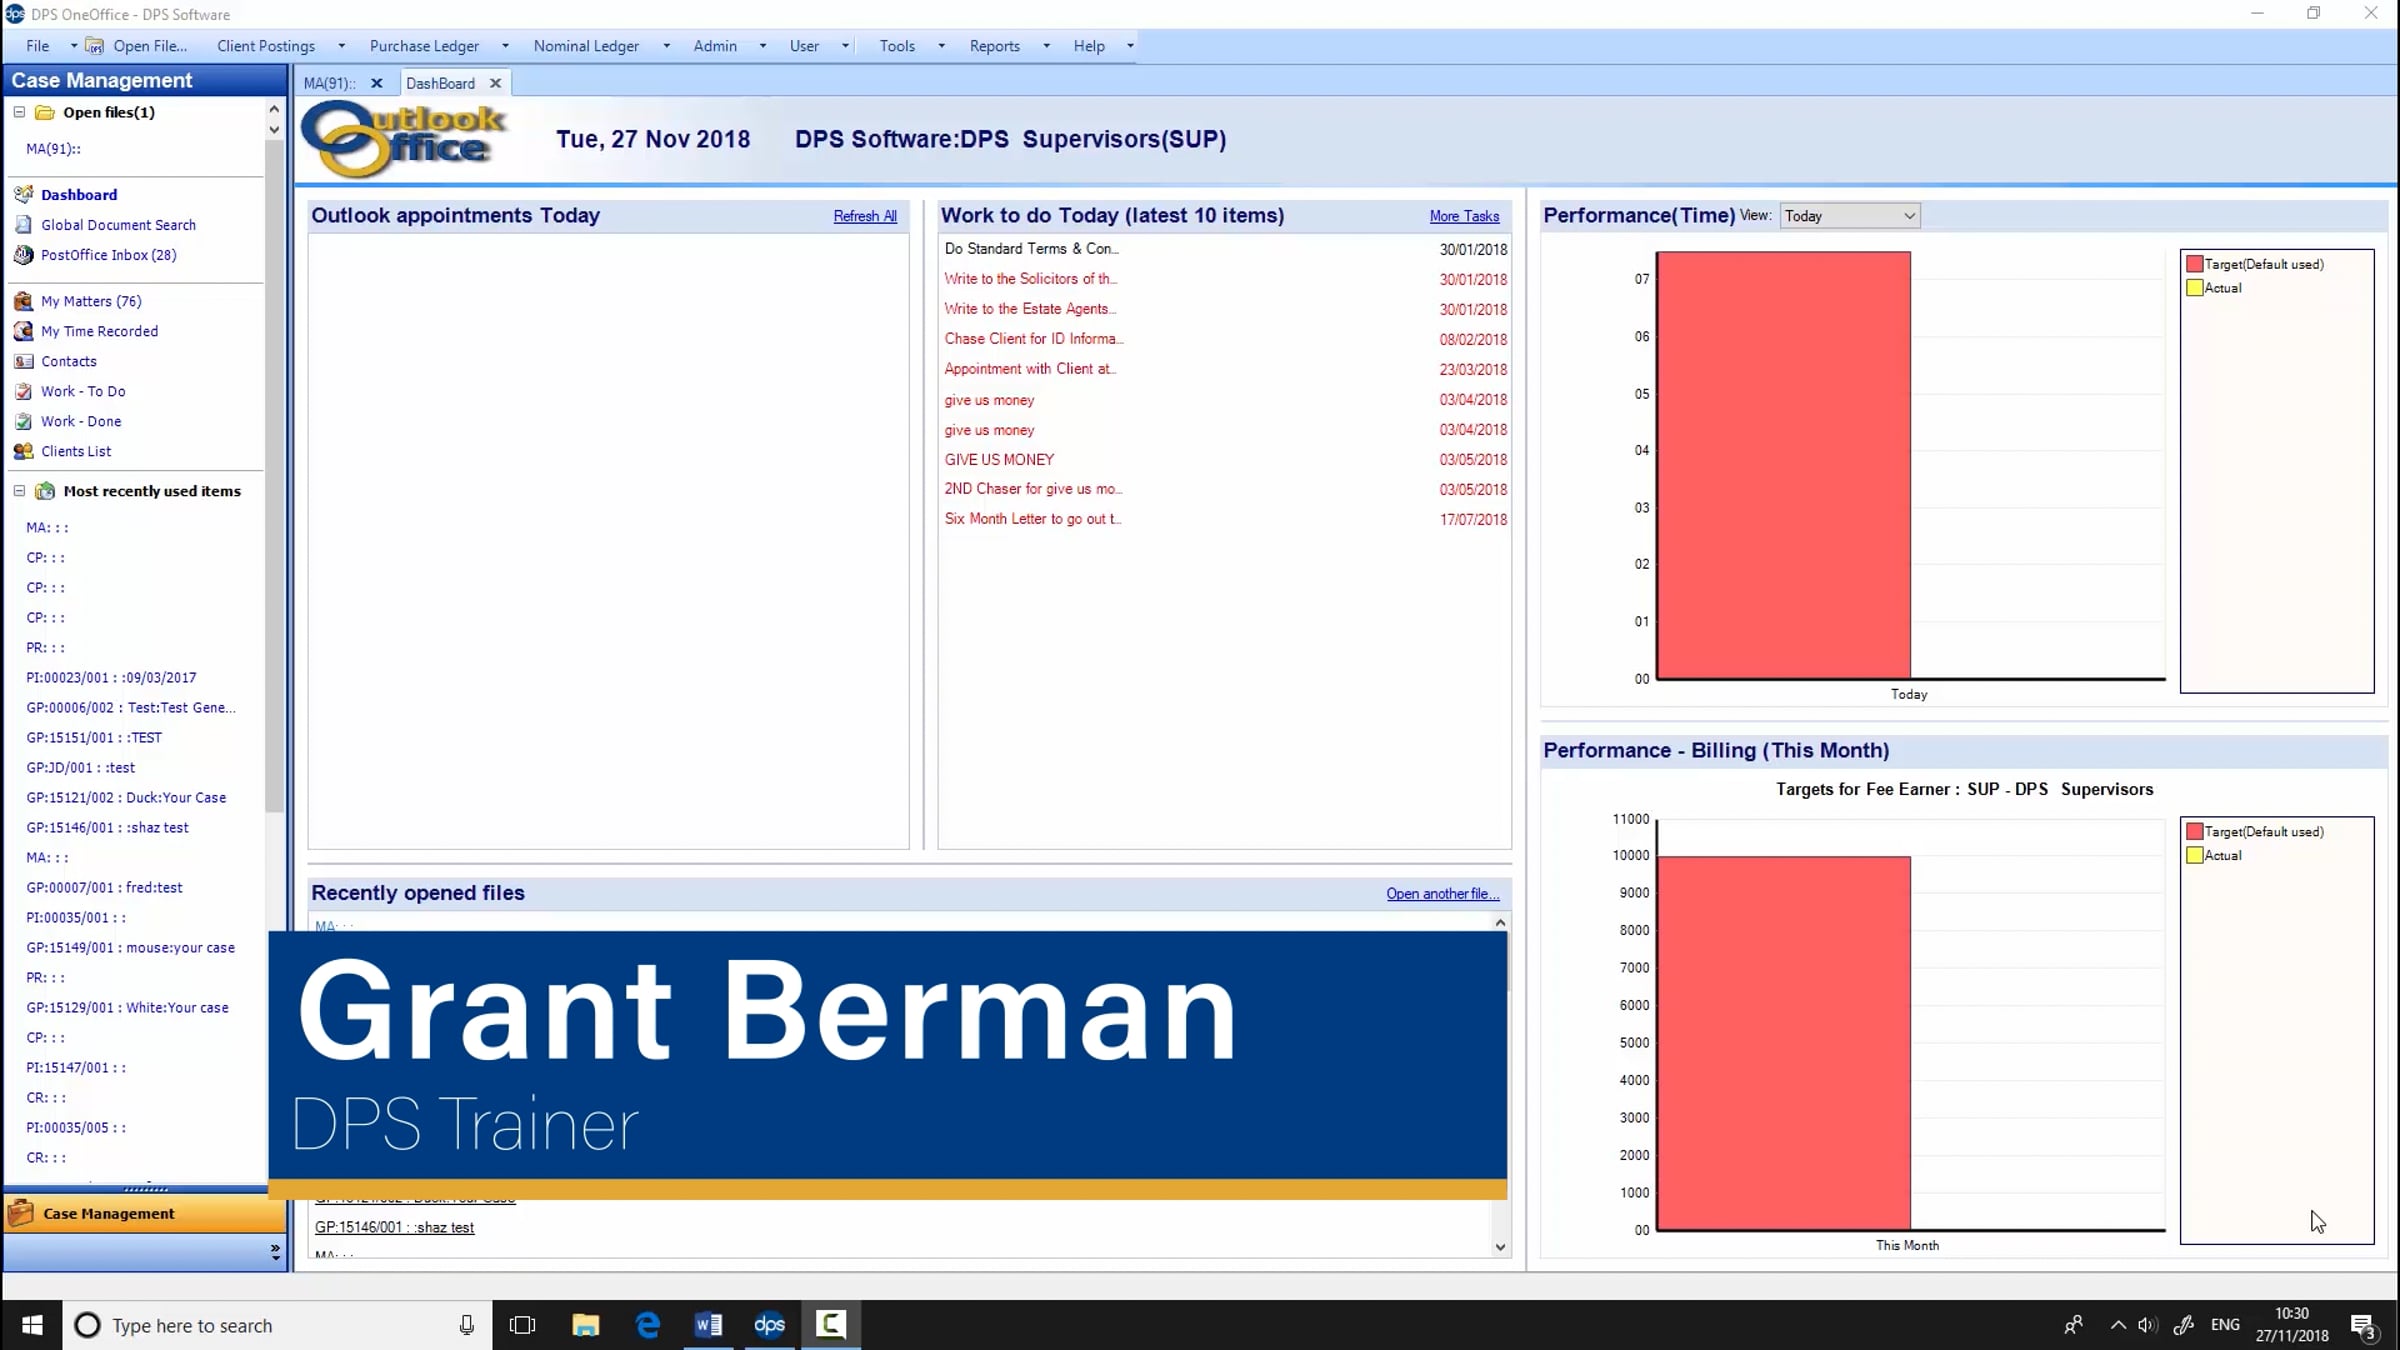The width and height of the screenshot is (2400, 1350).
Task: Expand the File menu dropdown arrow
Action: [x=73, y=46]
